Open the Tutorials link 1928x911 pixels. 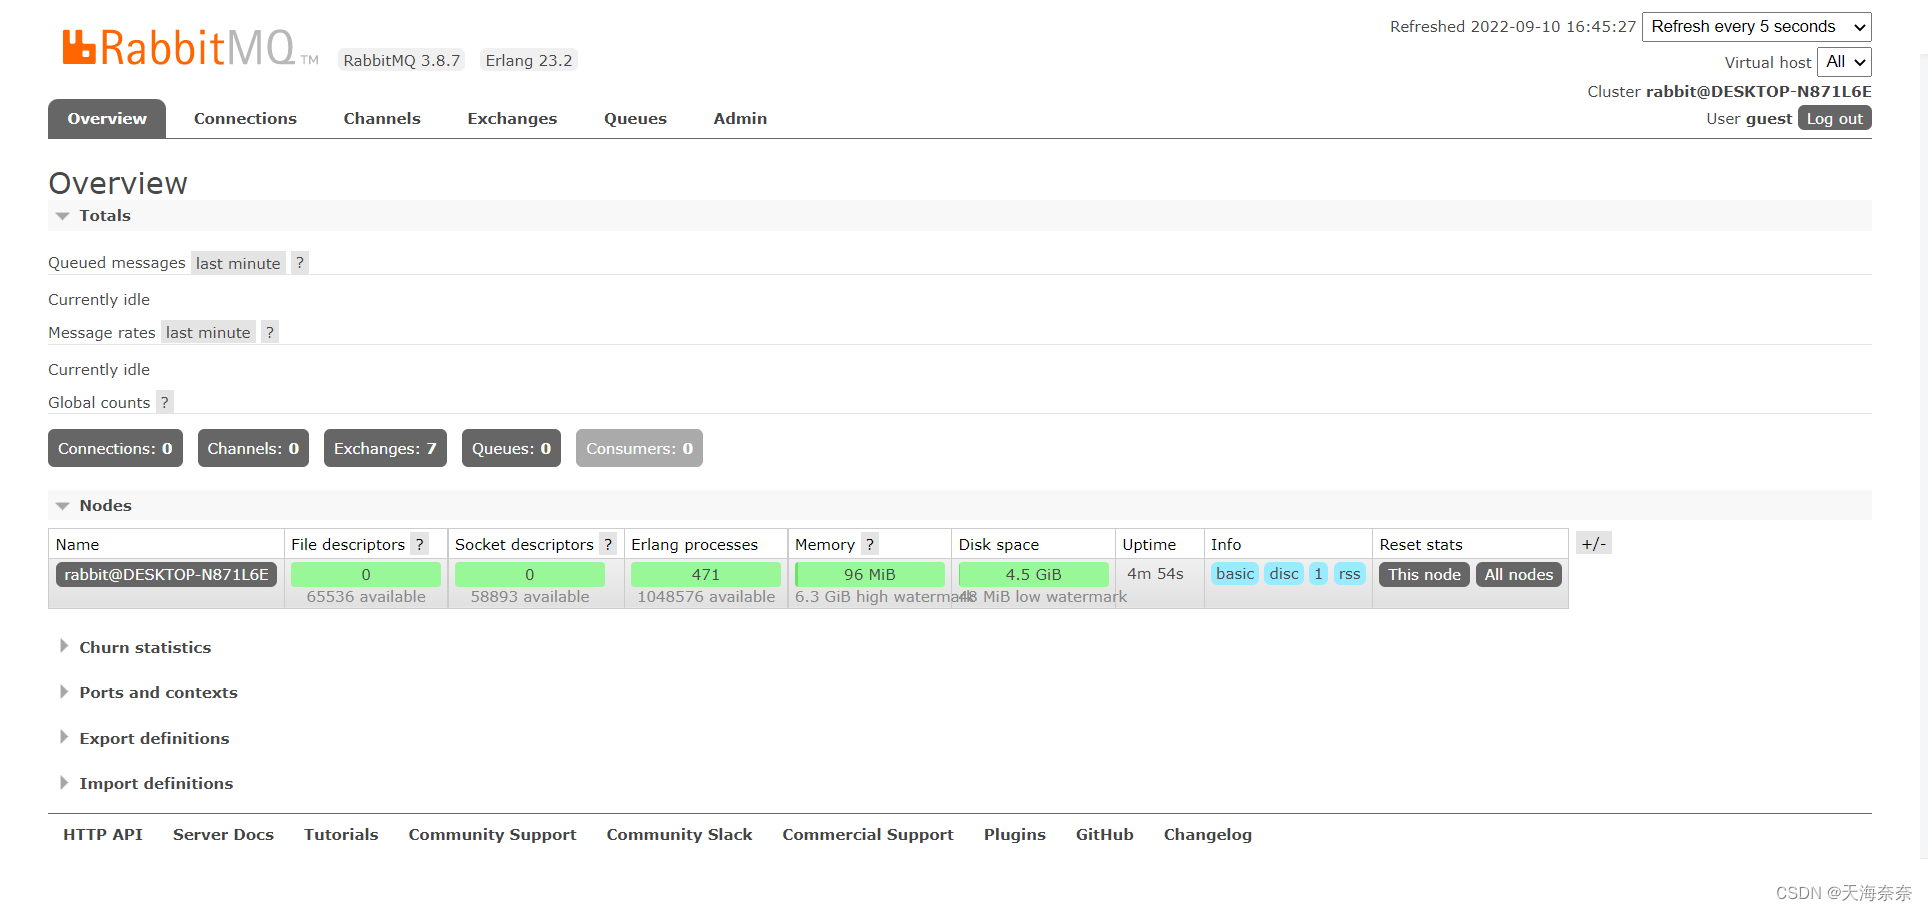pos(341,834)
